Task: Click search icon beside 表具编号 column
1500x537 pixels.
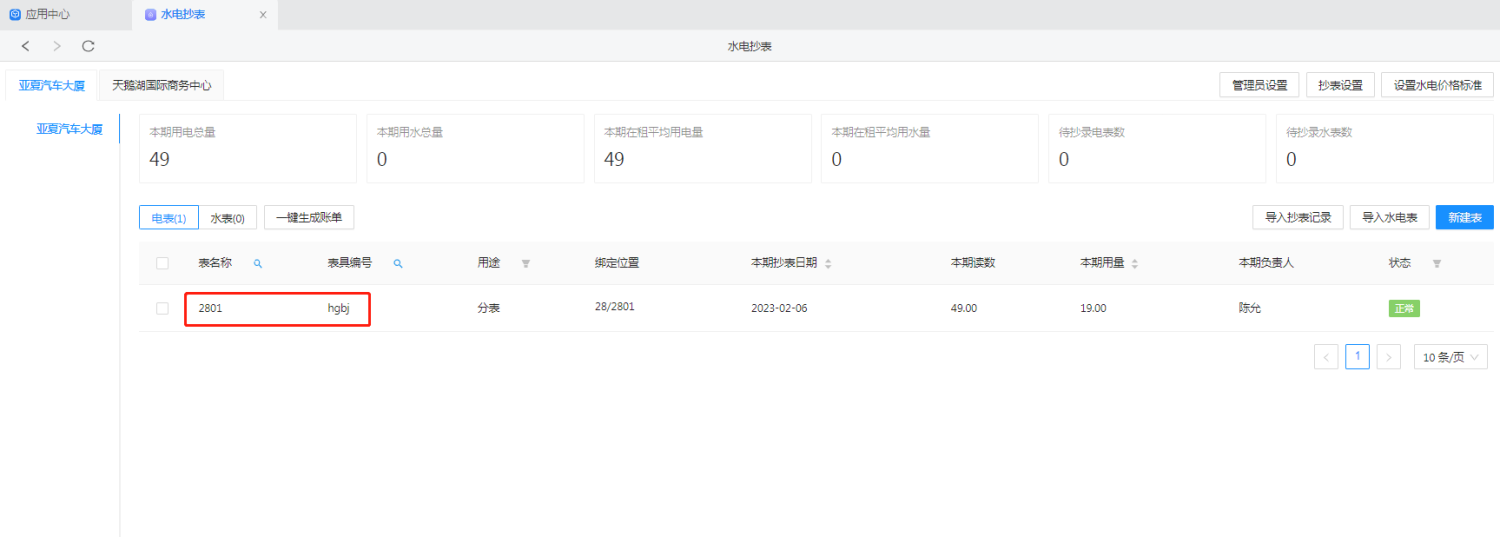Action: 397,263
